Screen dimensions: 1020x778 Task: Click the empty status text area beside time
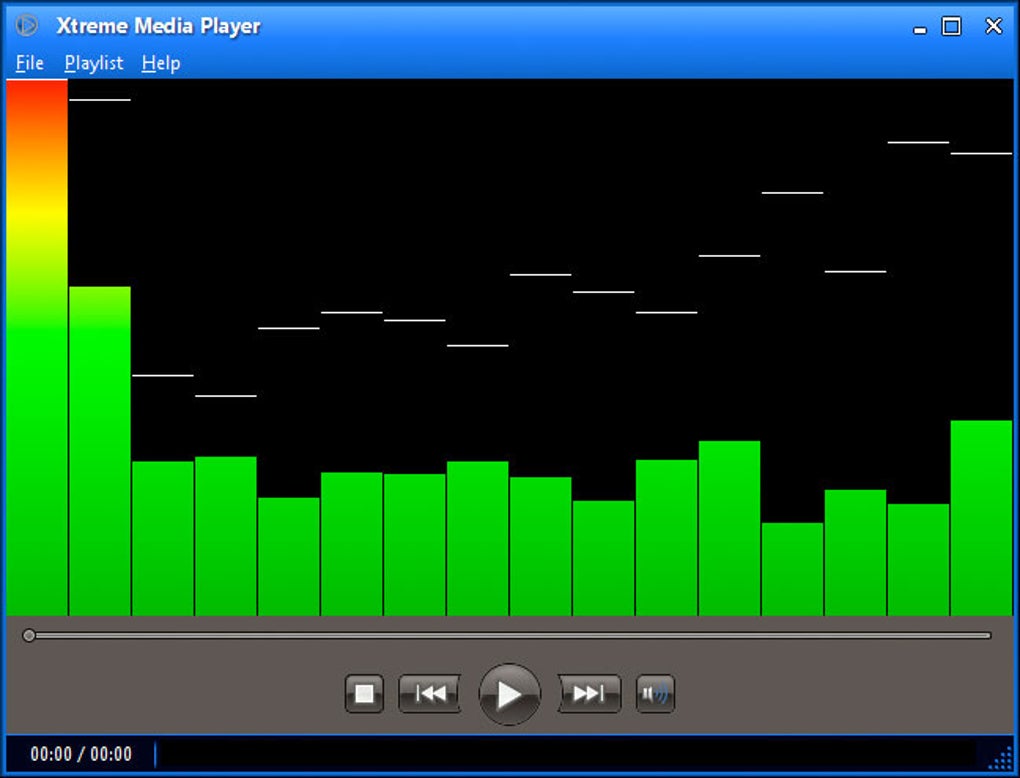tap(565, 754)
